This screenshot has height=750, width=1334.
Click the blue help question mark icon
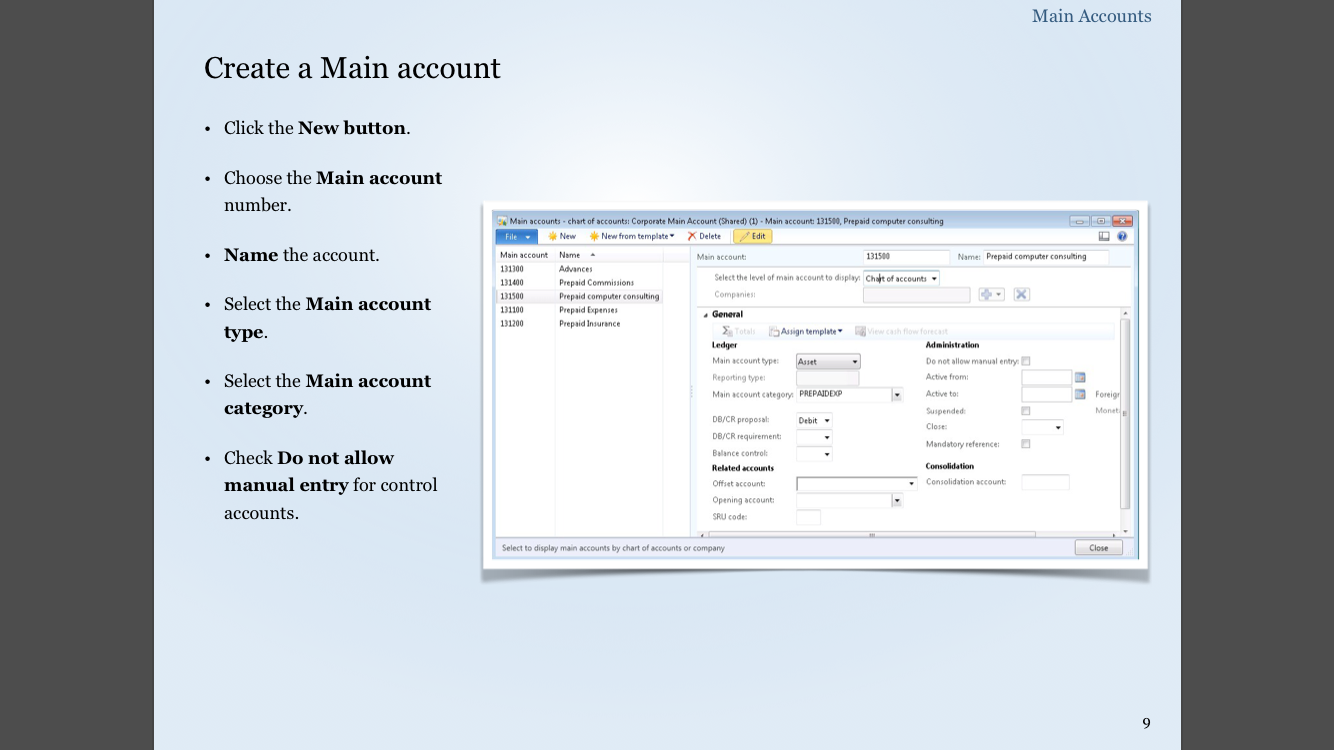(x=1122, y=237)
